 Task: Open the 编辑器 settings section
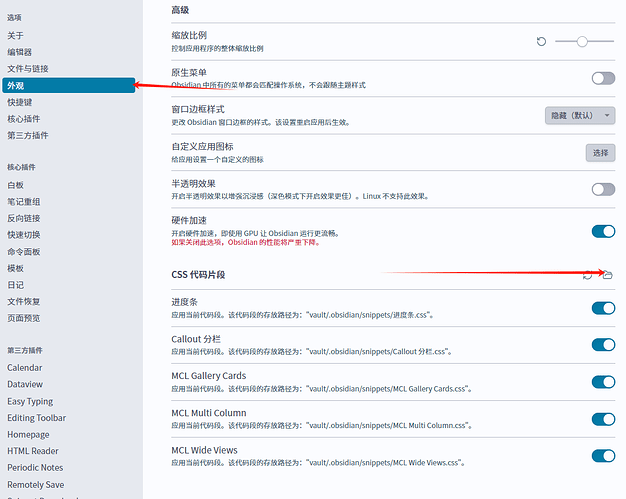[20, 52]
